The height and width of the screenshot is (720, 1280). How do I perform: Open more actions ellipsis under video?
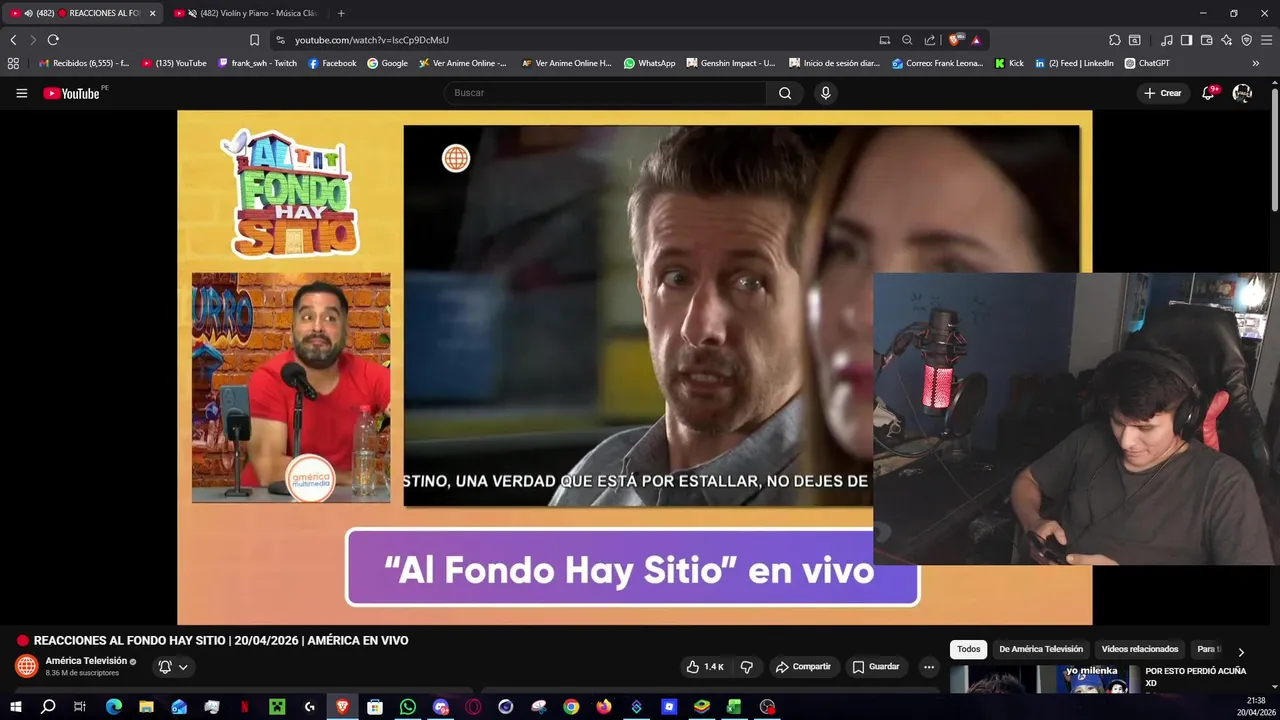pos(929,667)
